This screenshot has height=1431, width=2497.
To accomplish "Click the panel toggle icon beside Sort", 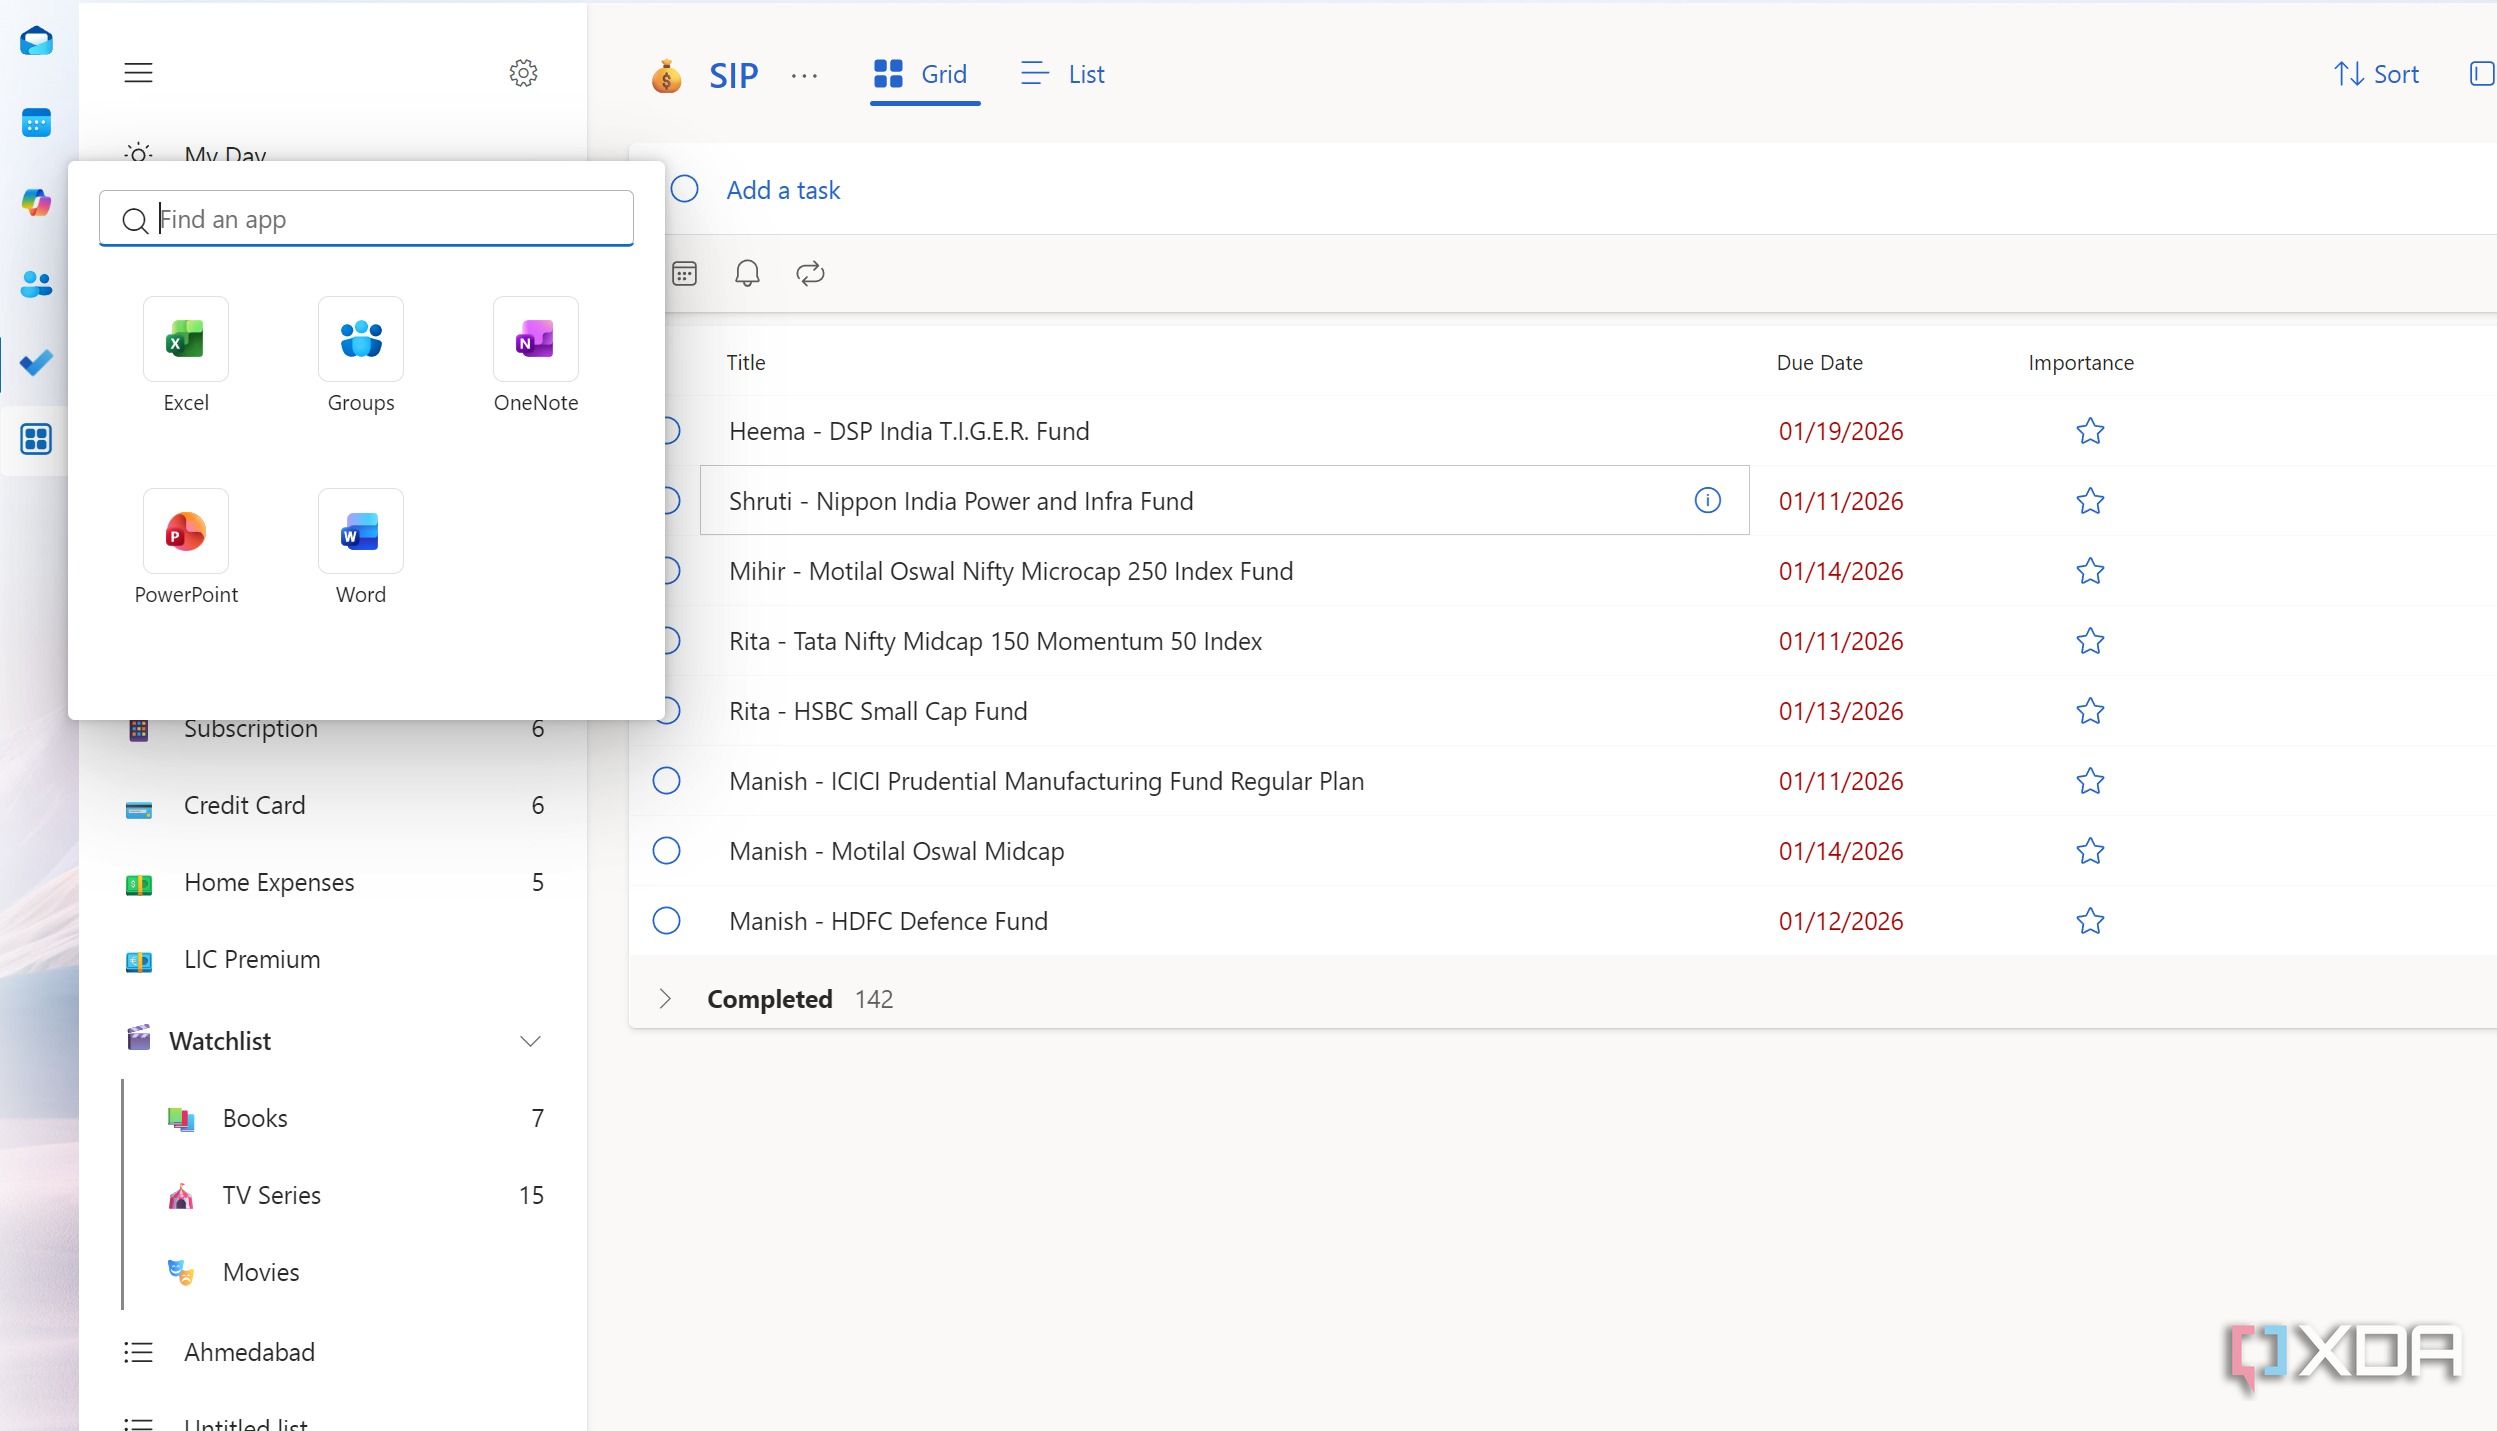I will coord(2482,74).
